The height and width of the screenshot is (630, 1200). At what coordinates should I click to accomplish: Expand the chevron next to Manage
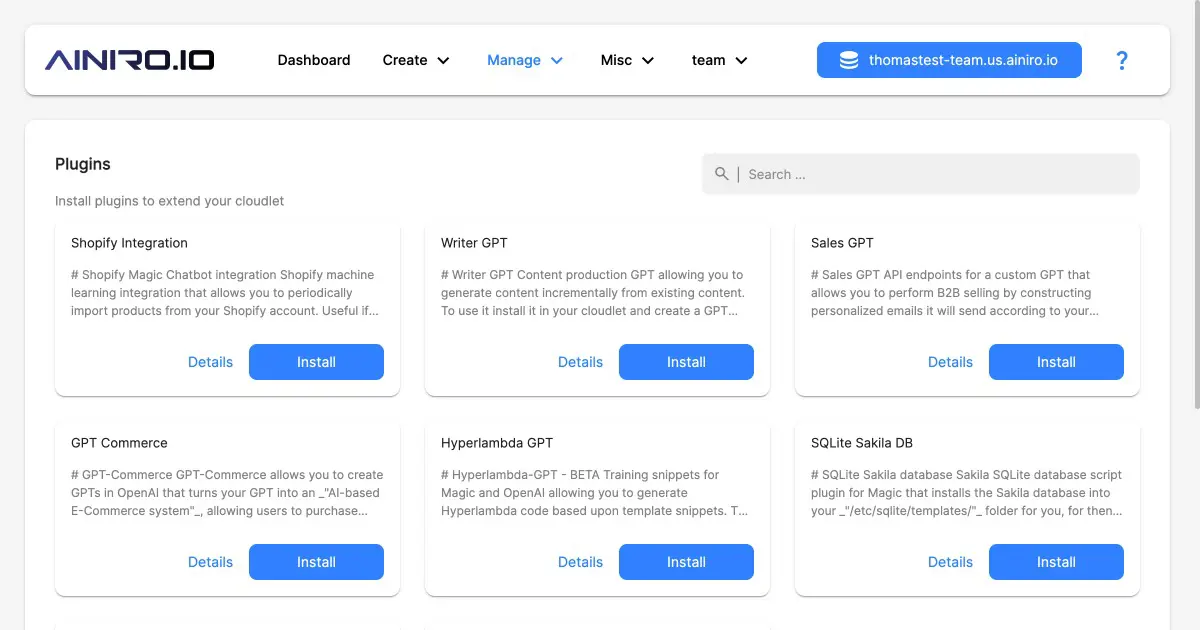pos(557,61)
